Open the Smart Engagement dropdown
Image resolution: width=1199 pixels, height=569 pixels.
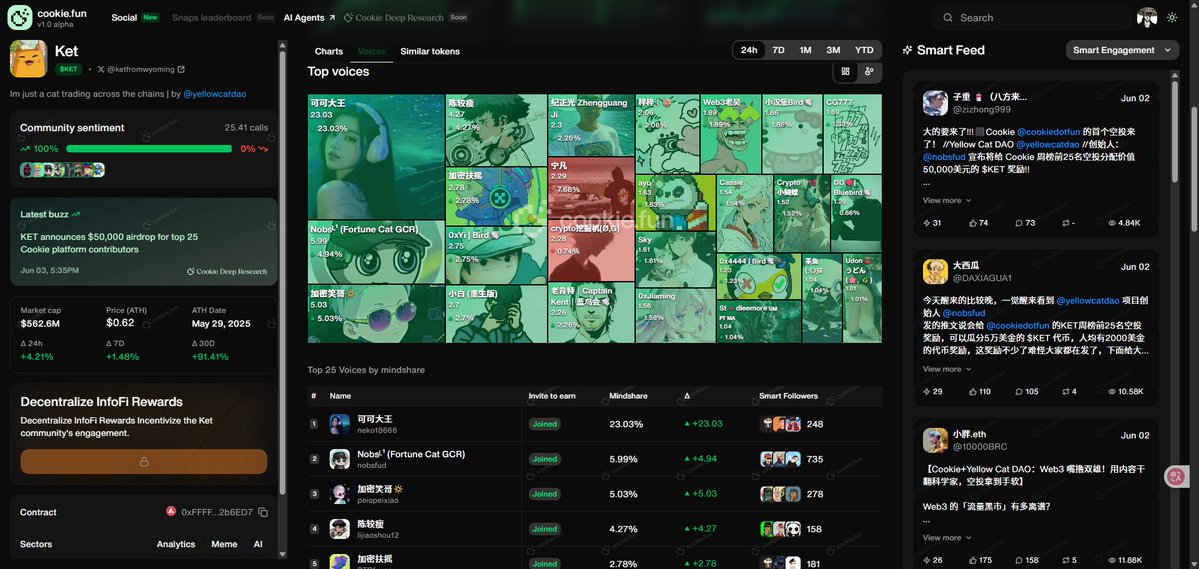point(1122,50)
